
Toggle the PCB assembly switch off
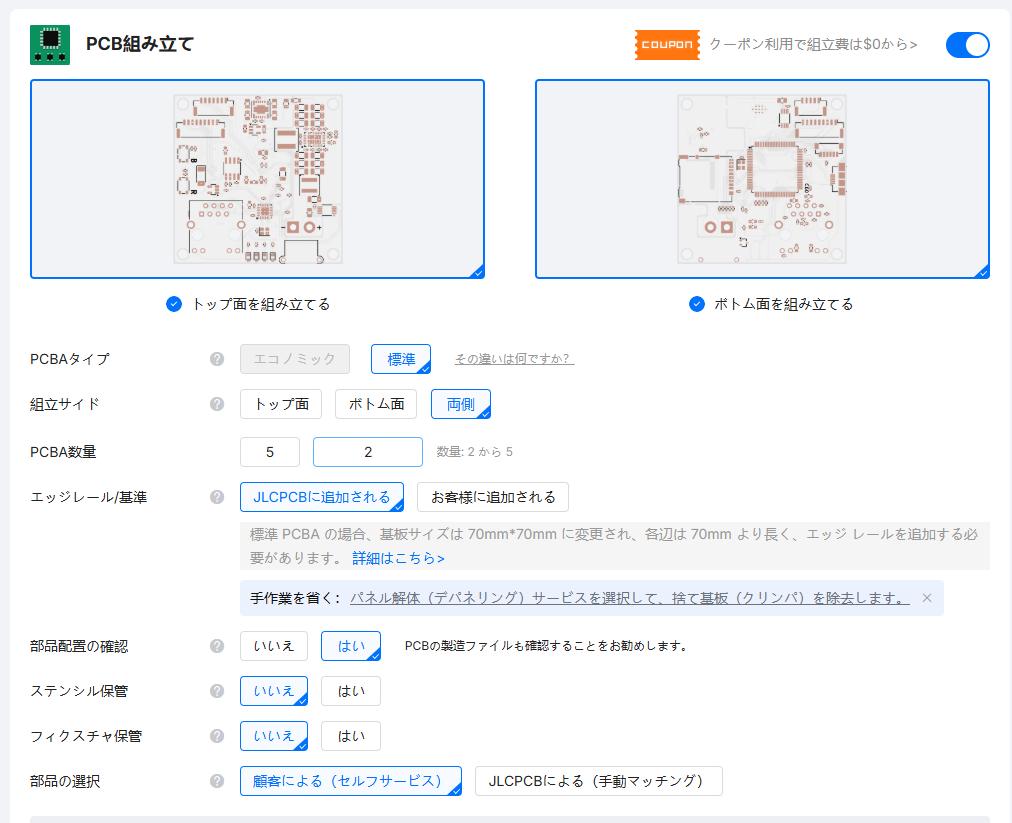[967, 45]
